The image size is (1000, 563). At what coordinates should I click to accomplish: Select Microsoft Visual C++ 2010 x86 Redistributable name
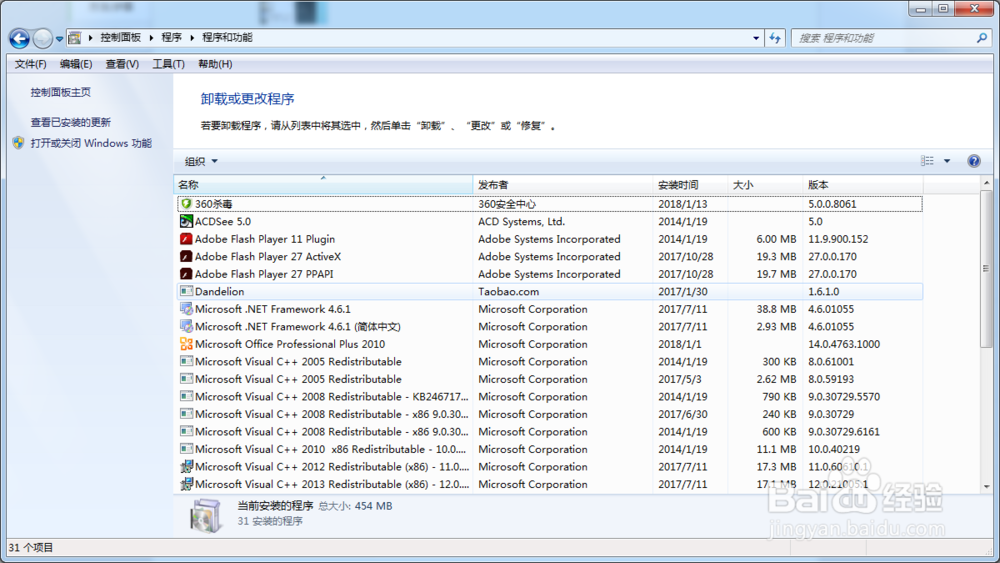coord(330,450)
